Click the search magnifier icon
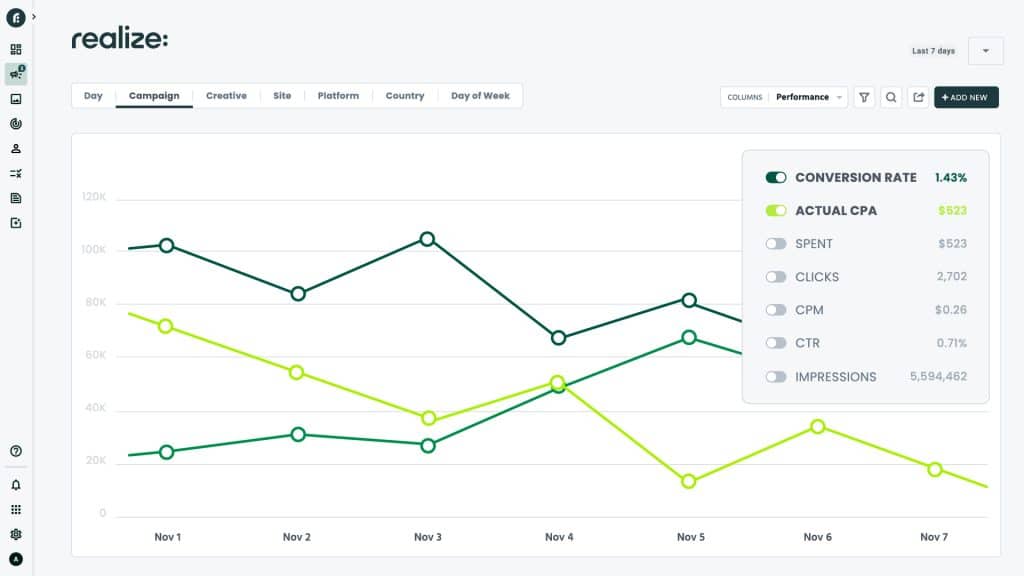1024x576 pixels. pyautogui.click(x=891, y=97)
